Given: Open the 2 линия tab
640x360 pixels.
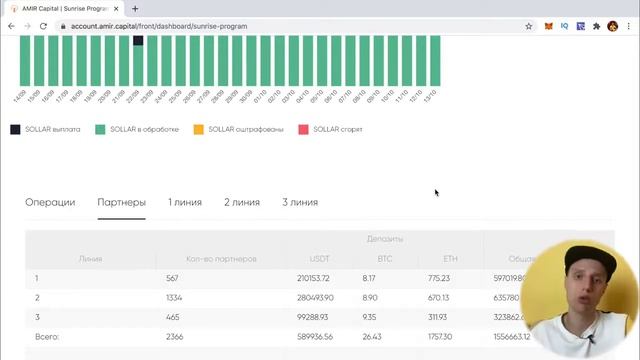Looking at the screenshot, I should [x=242, y=202].
